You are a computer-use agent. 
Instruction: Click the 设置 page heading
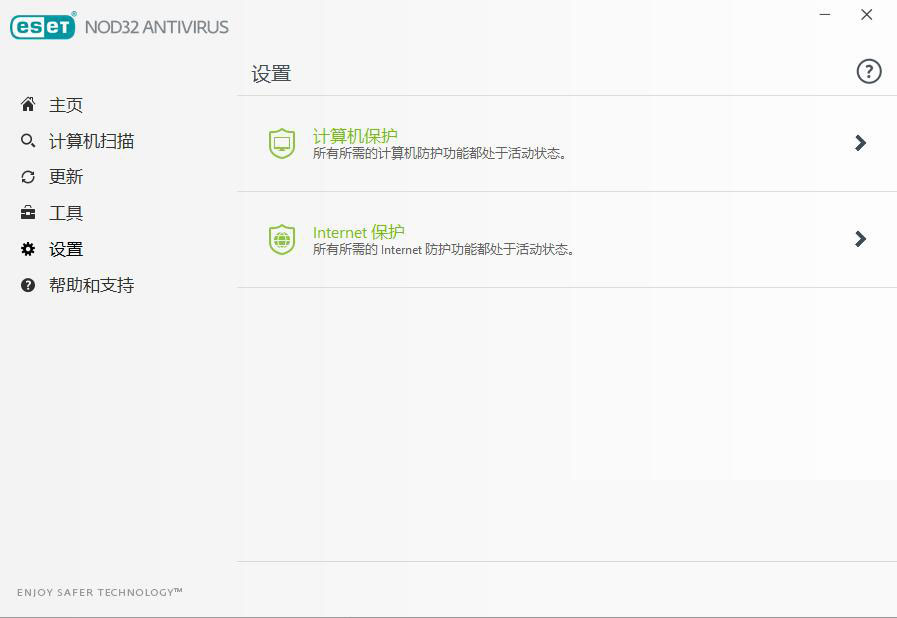coord(271,74)
